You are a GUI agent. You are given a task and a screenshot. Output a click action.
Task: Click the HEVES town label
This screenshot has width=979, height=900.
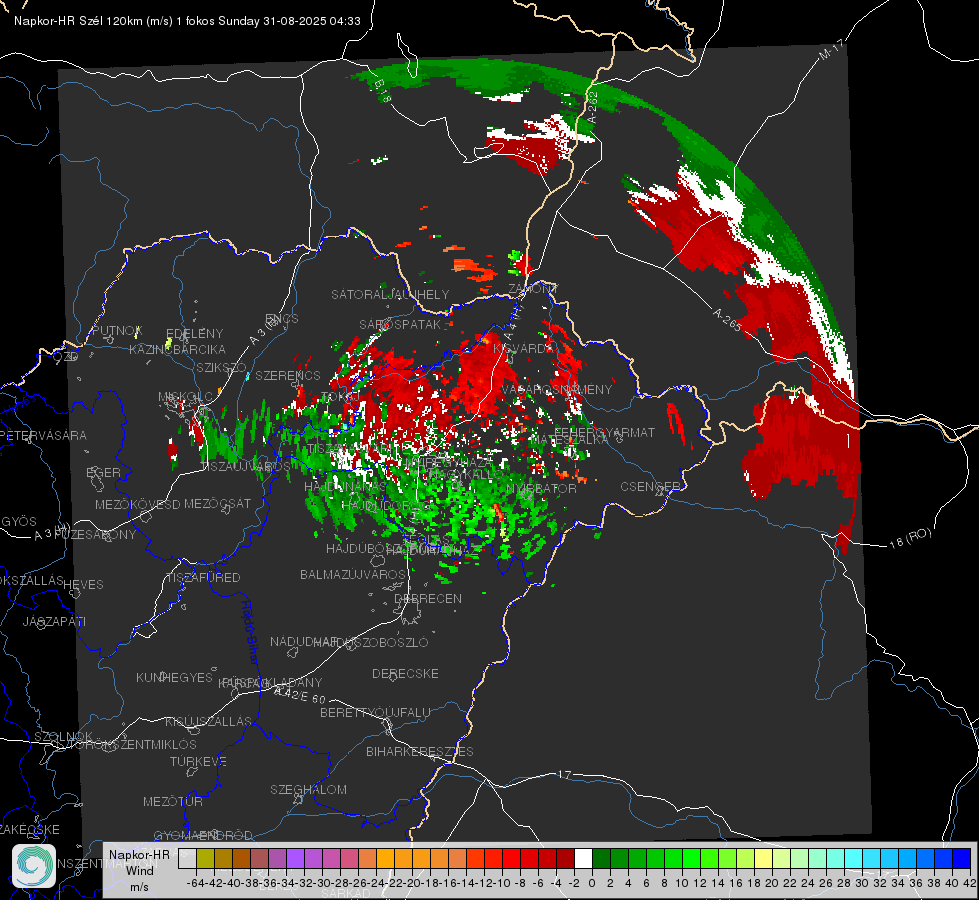pyautogui.click(x=83, y=585)
